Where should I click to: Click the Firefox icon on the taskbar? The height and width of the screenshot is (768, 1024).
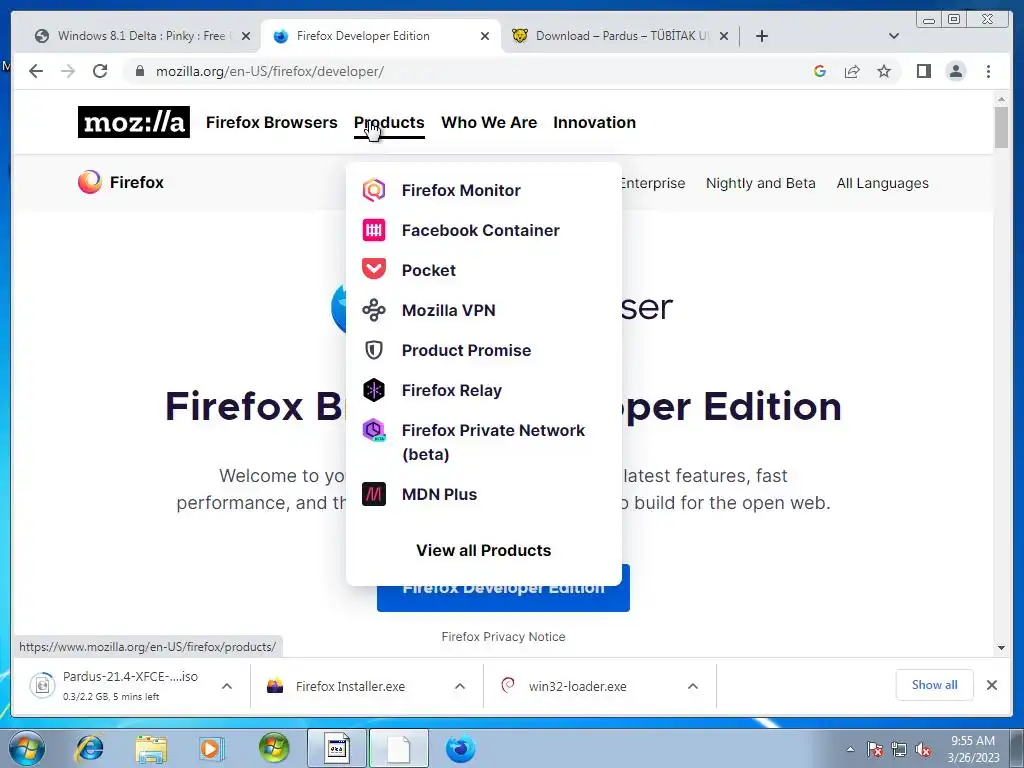[460, 748]
